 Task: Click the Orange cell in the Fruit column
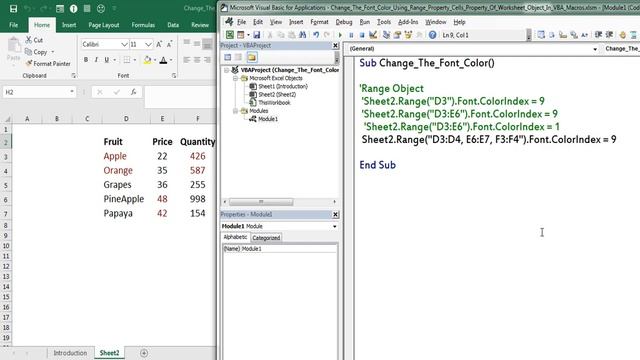(118, 170)
